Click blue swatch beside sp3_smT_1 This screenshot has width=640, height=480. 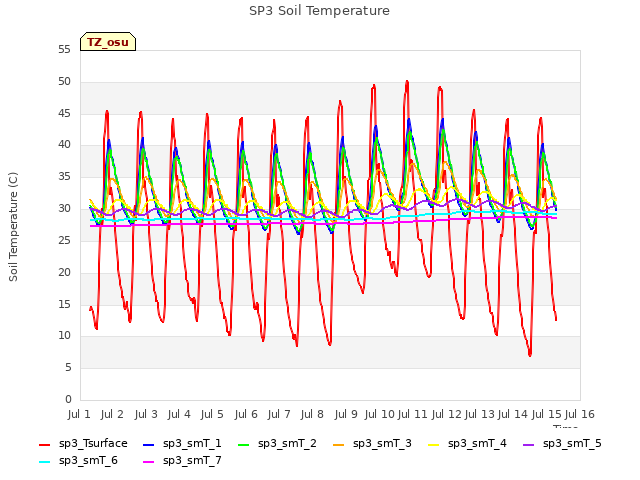[x=149, y=444]
